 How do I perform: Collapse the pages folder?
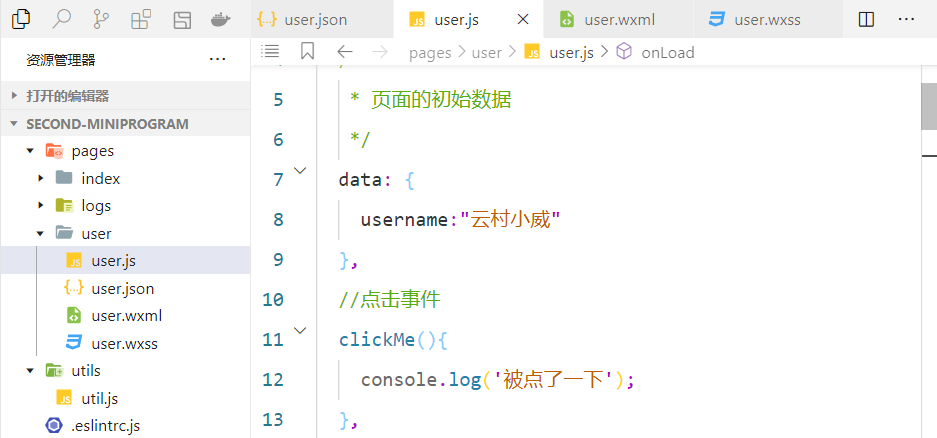[31, 151]
